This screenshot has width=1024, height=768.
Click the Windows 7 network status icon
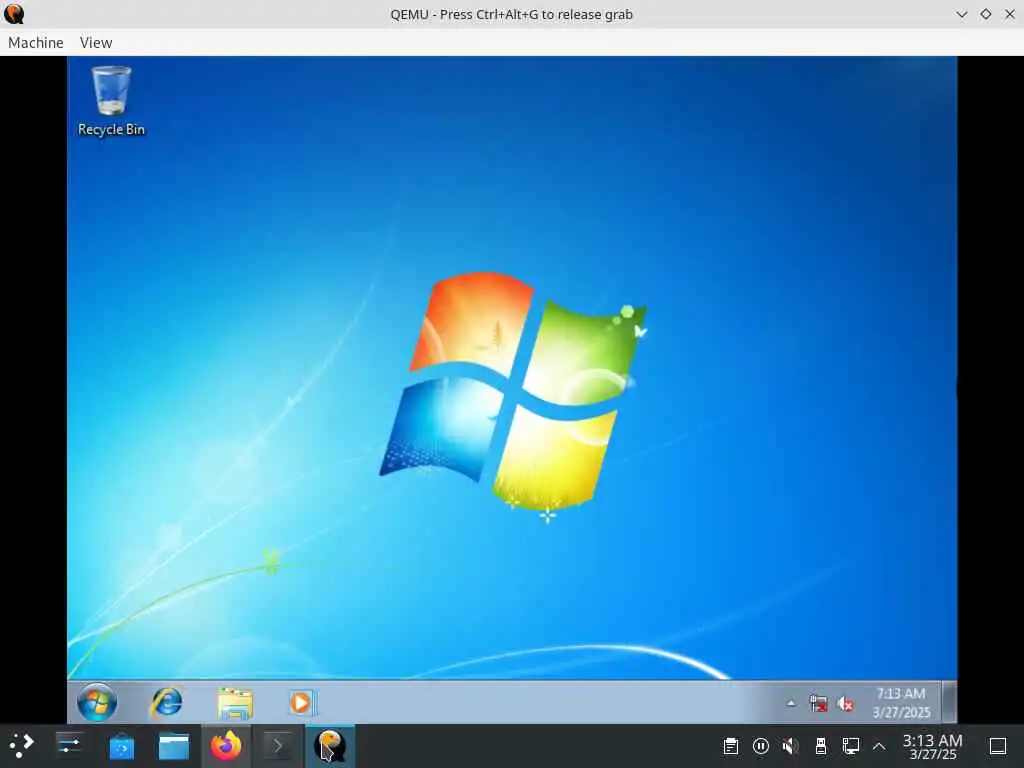point(818,703)
